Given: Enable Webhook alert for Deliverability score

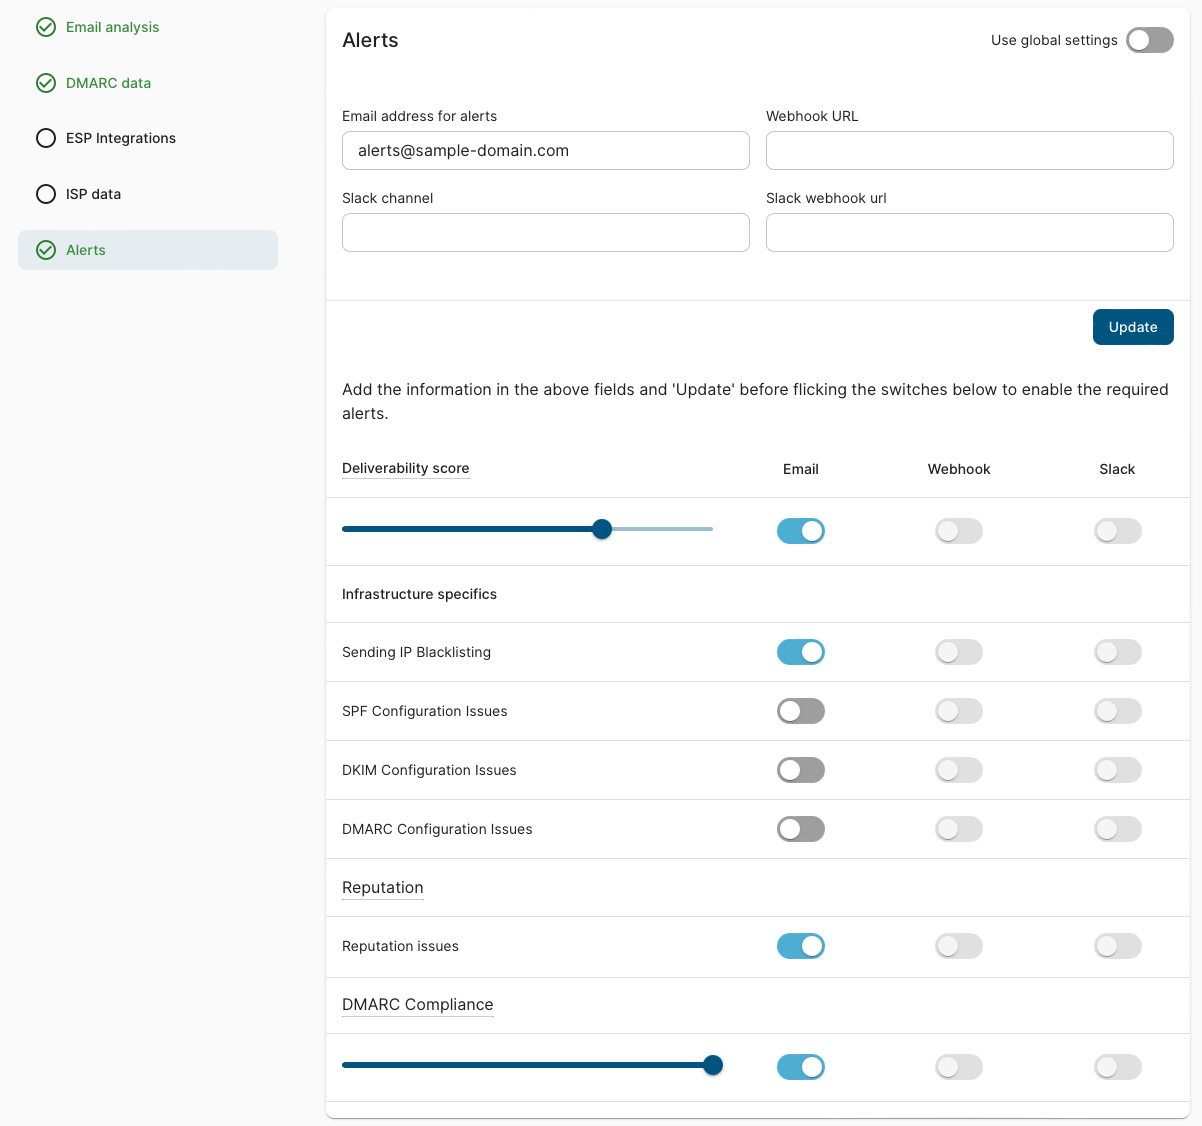Looking at the screenshot, I should (959, 531).
